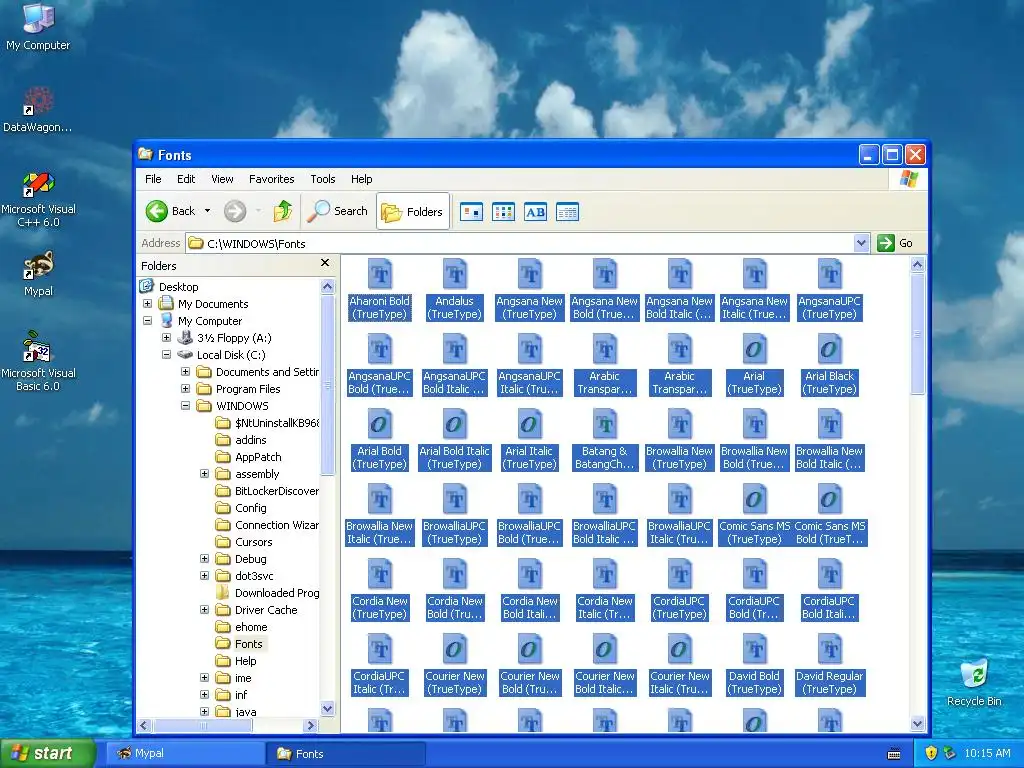The height and width of the screenshot is (768, 1024).
Task: Select Microsoft Visual C++ 6.0 desktop shortcut
Action: (38, 199)
